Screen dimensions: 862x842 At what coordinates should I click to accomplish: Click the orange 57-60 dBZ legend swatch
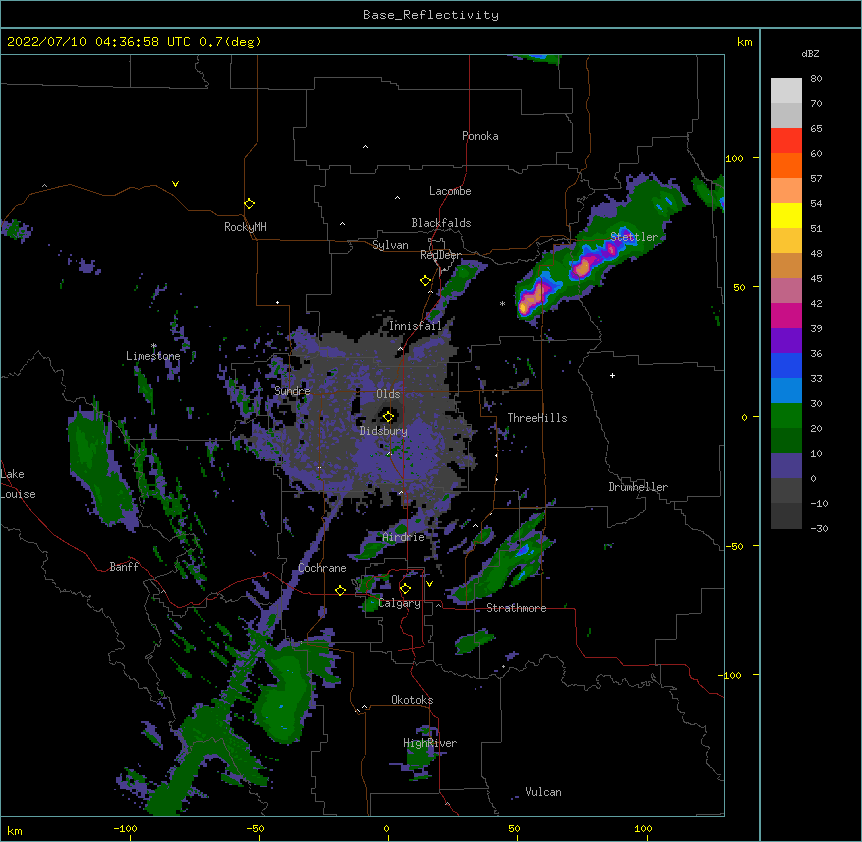click(786, 165)
